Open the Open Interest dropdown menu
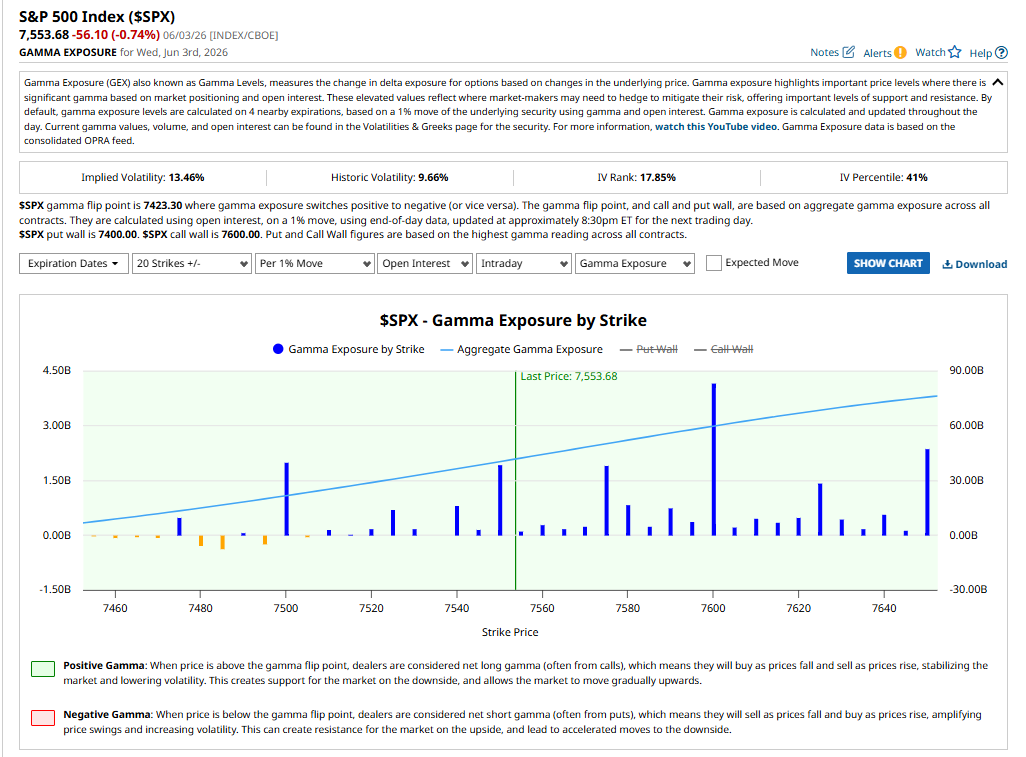This screenshot has width=1026, height=757. point(425,264)
